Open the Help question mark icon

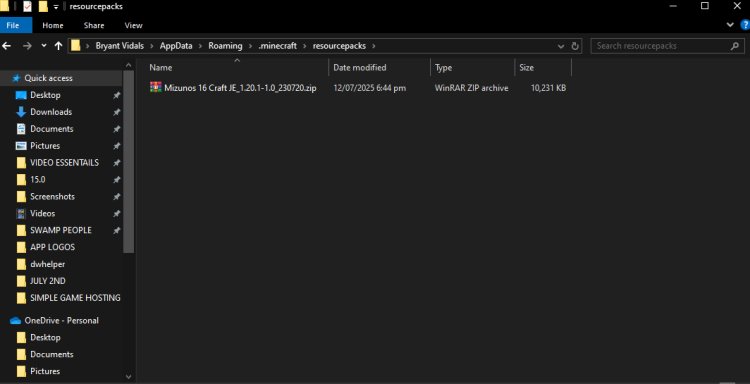pos(745,25)
